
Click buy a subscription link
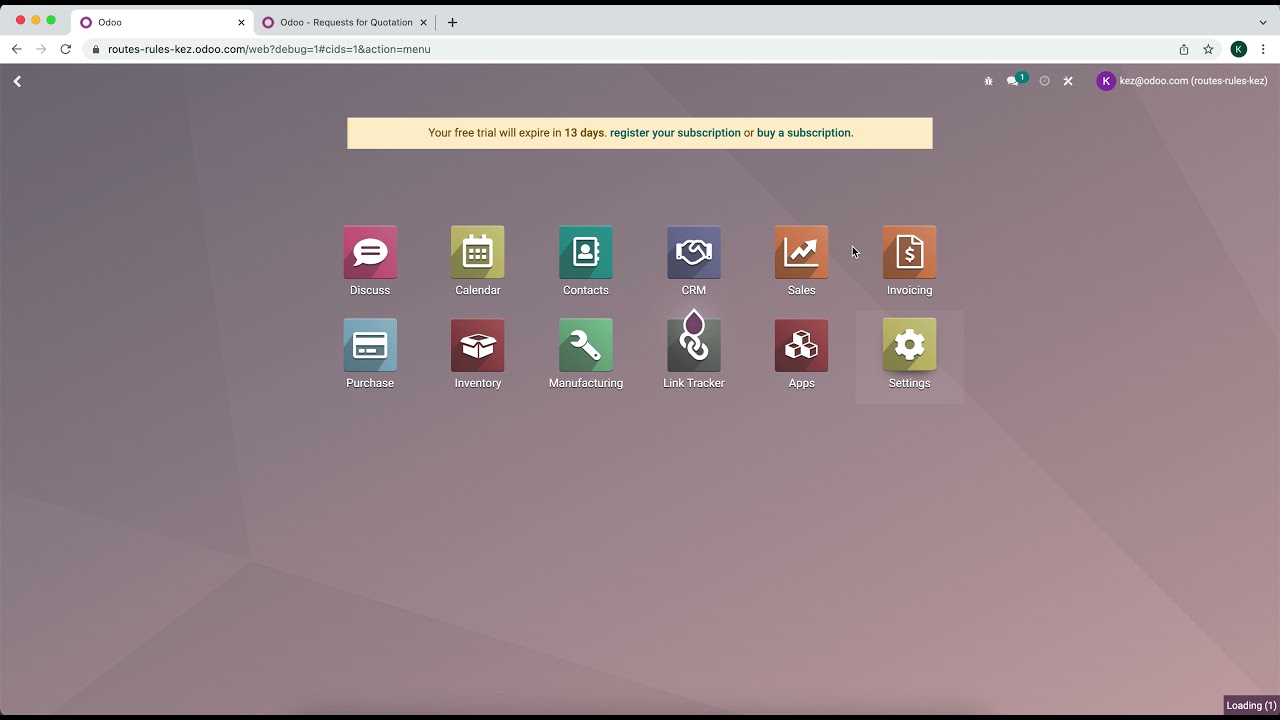[804, 133]
